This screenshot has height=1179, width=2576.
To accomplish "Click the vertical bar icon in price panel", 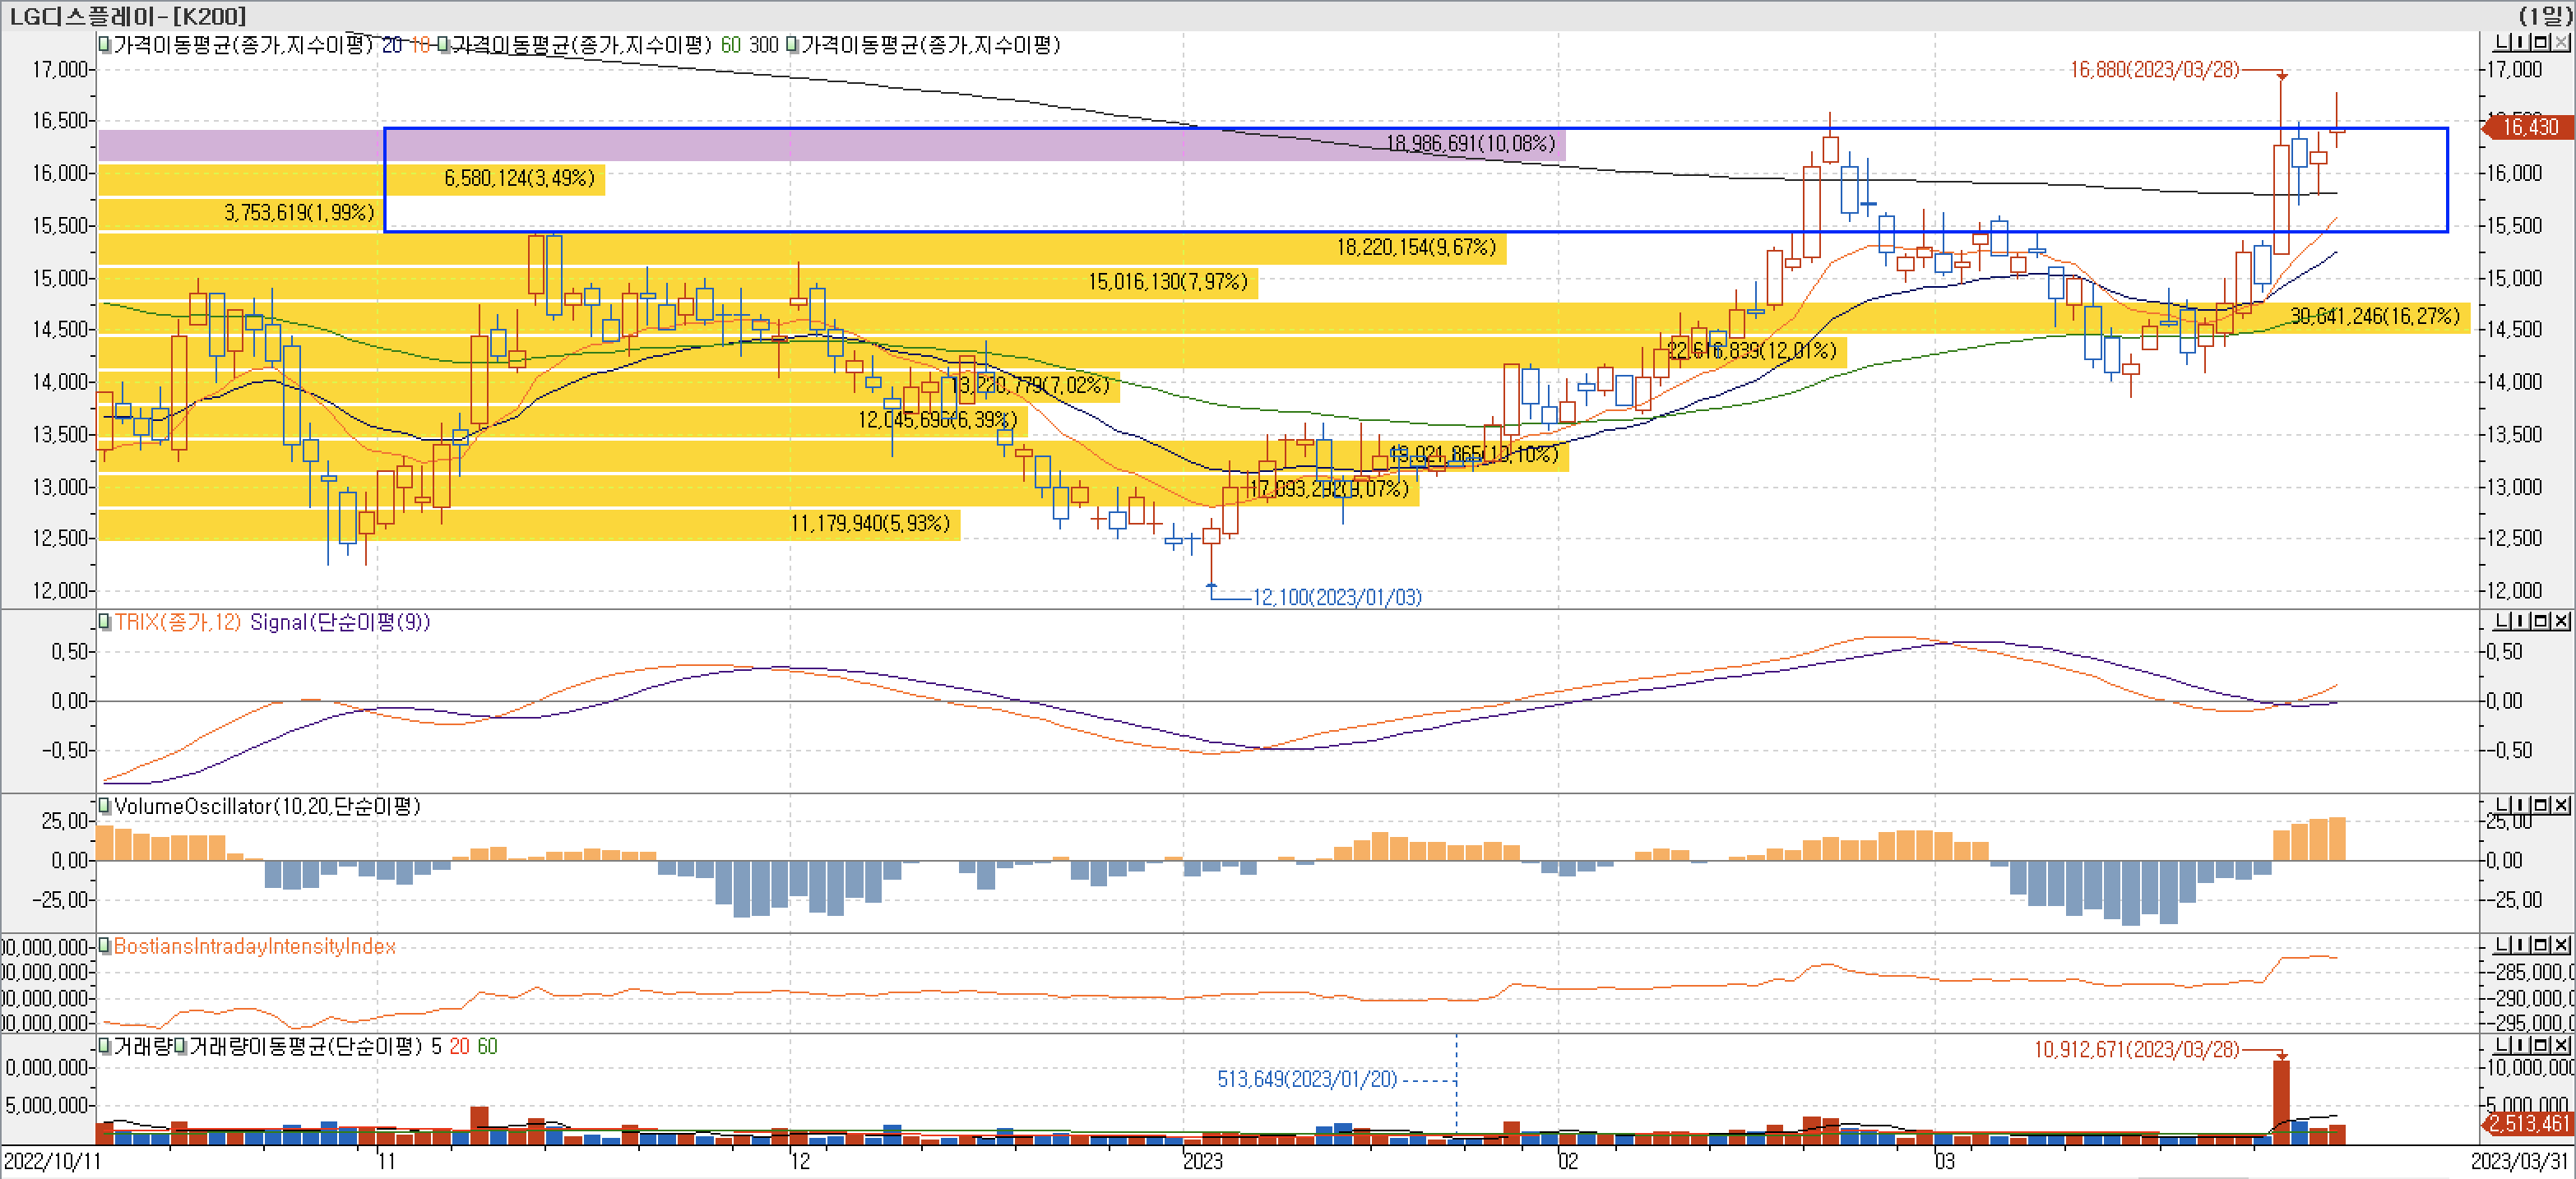I will click(2522, 42).
